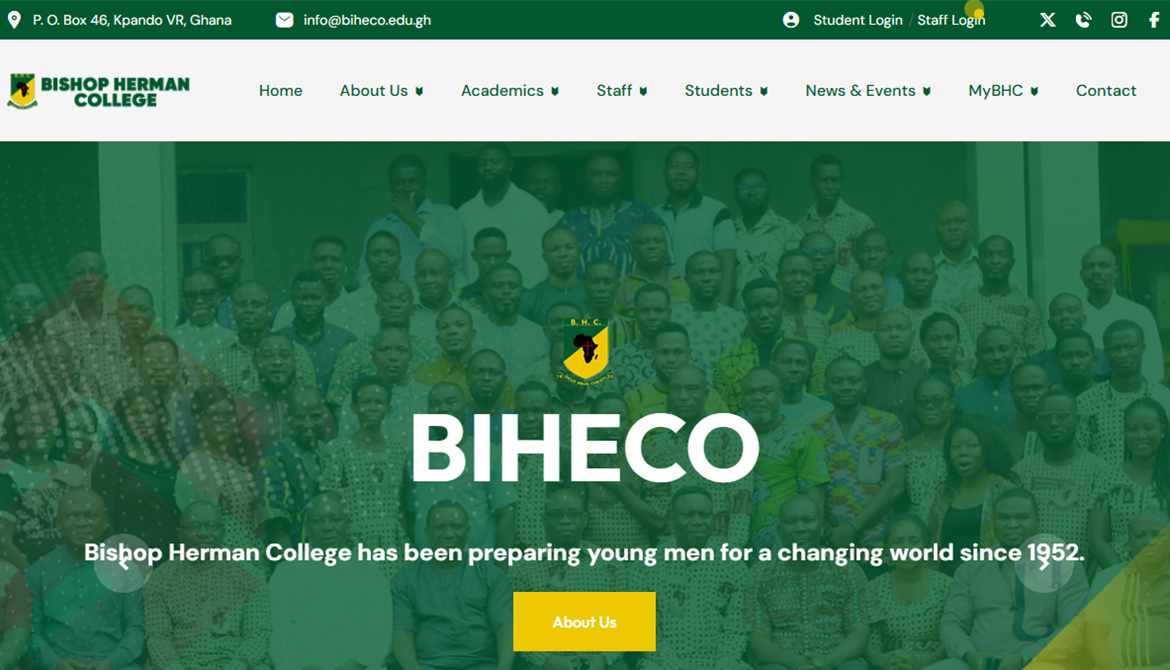Click the envelope email icon
The height and width of the screenshot is (670, 1170).
[x=284, y=20]
